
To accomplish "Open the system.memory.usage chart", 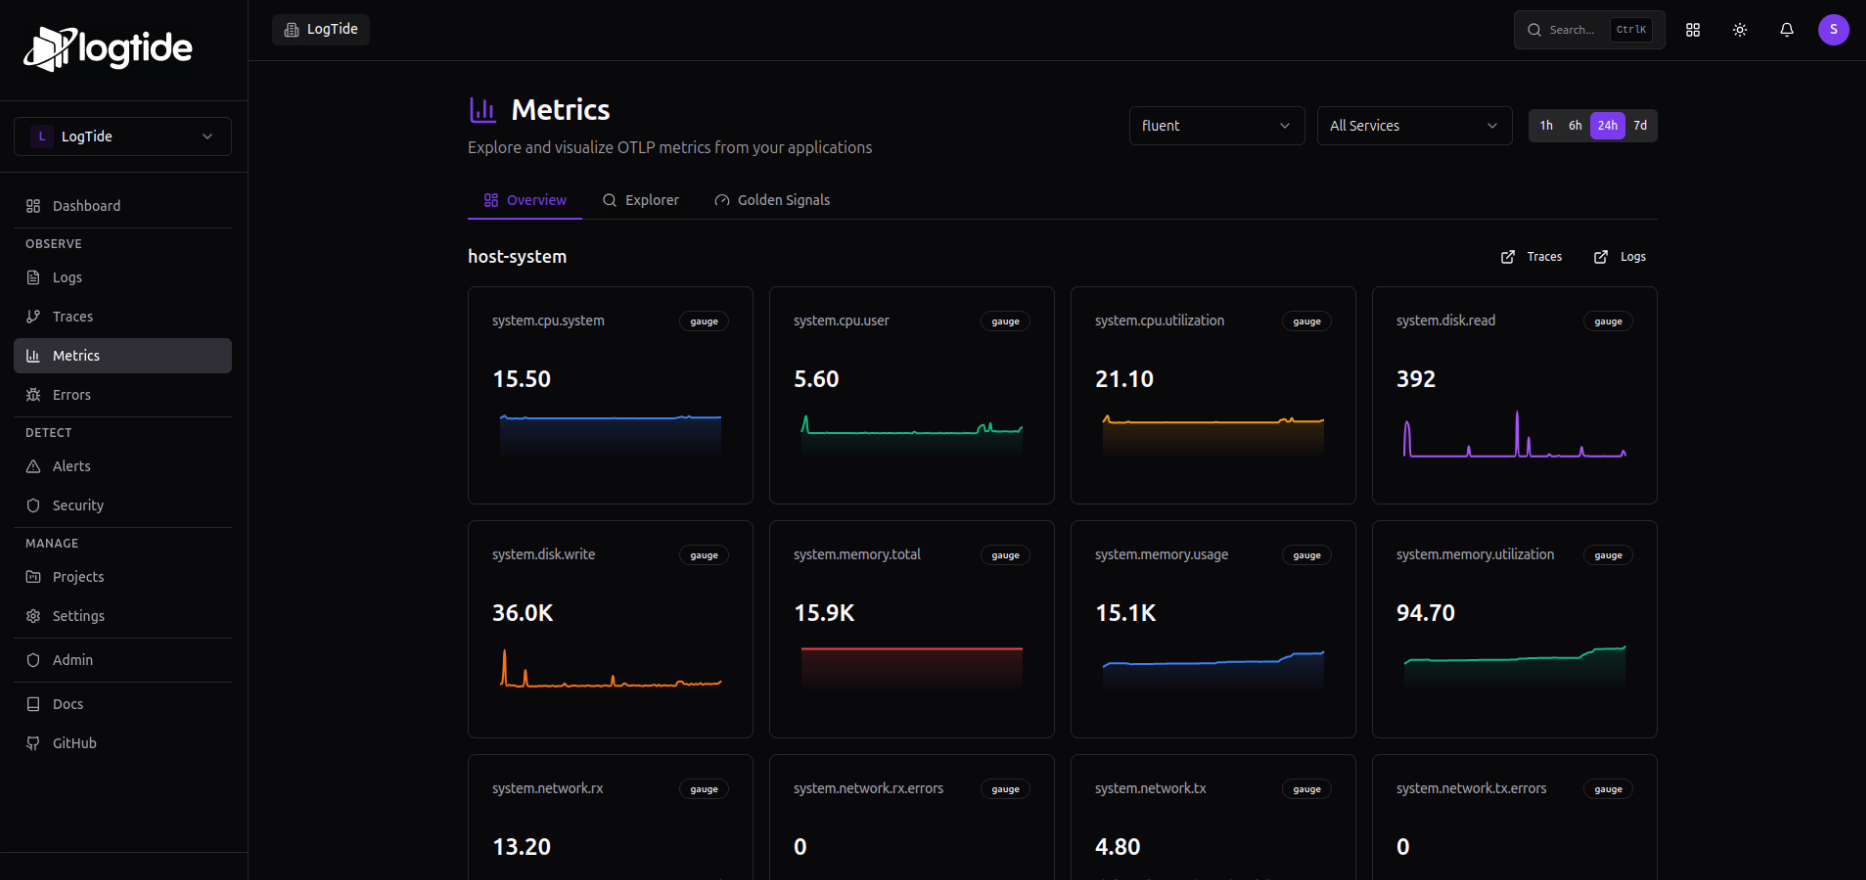I will point(1213,668).
